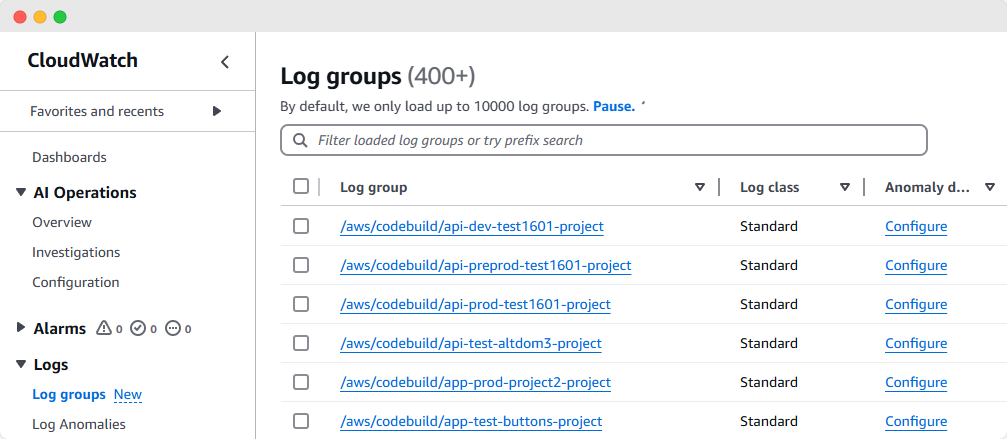The height and width of the screenshot is (439, 1007).
Task: Check the api-prod-test1601-project row checkbox
Action: tap(301, 304)
